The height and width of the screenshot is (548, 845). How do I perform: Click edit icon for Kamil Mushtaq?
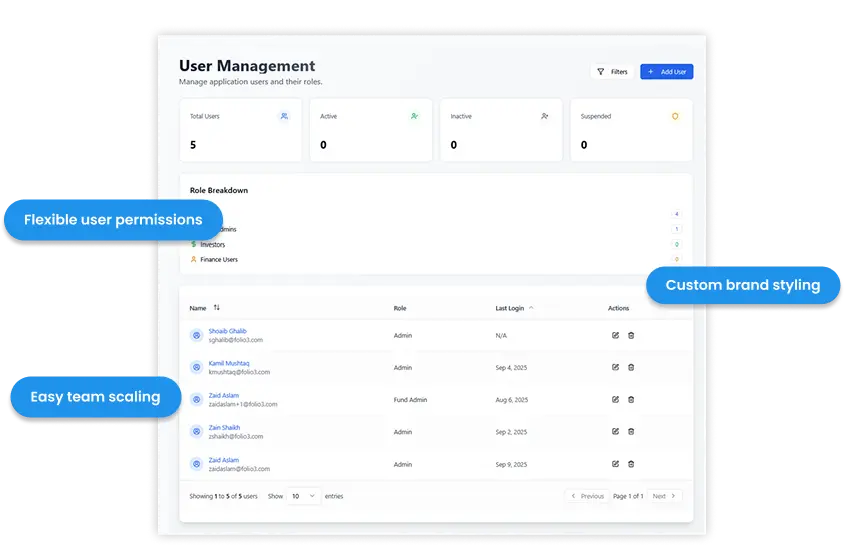click(615, 367)
